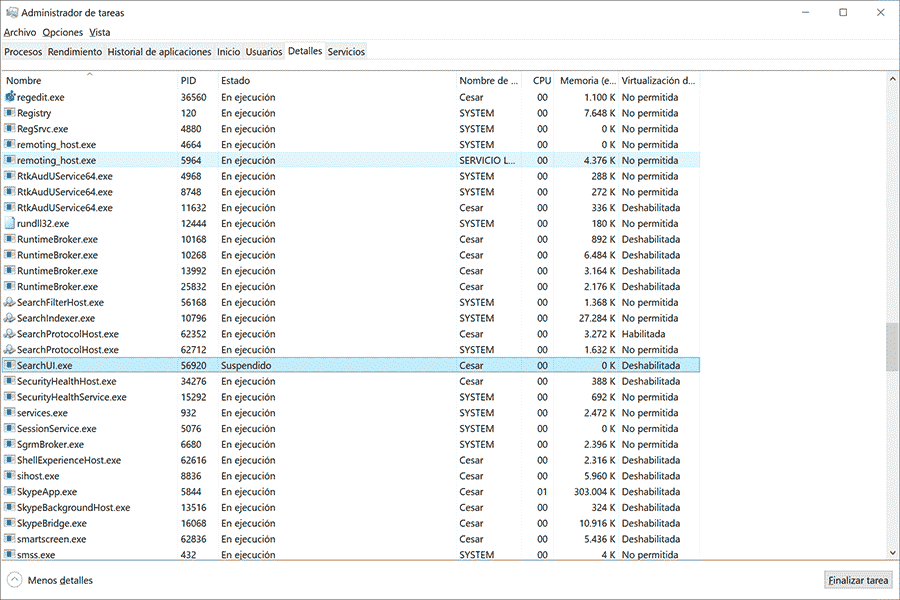Click the icon of RuntimeBroker.exe PID 10168

click(x=10, y=239)
